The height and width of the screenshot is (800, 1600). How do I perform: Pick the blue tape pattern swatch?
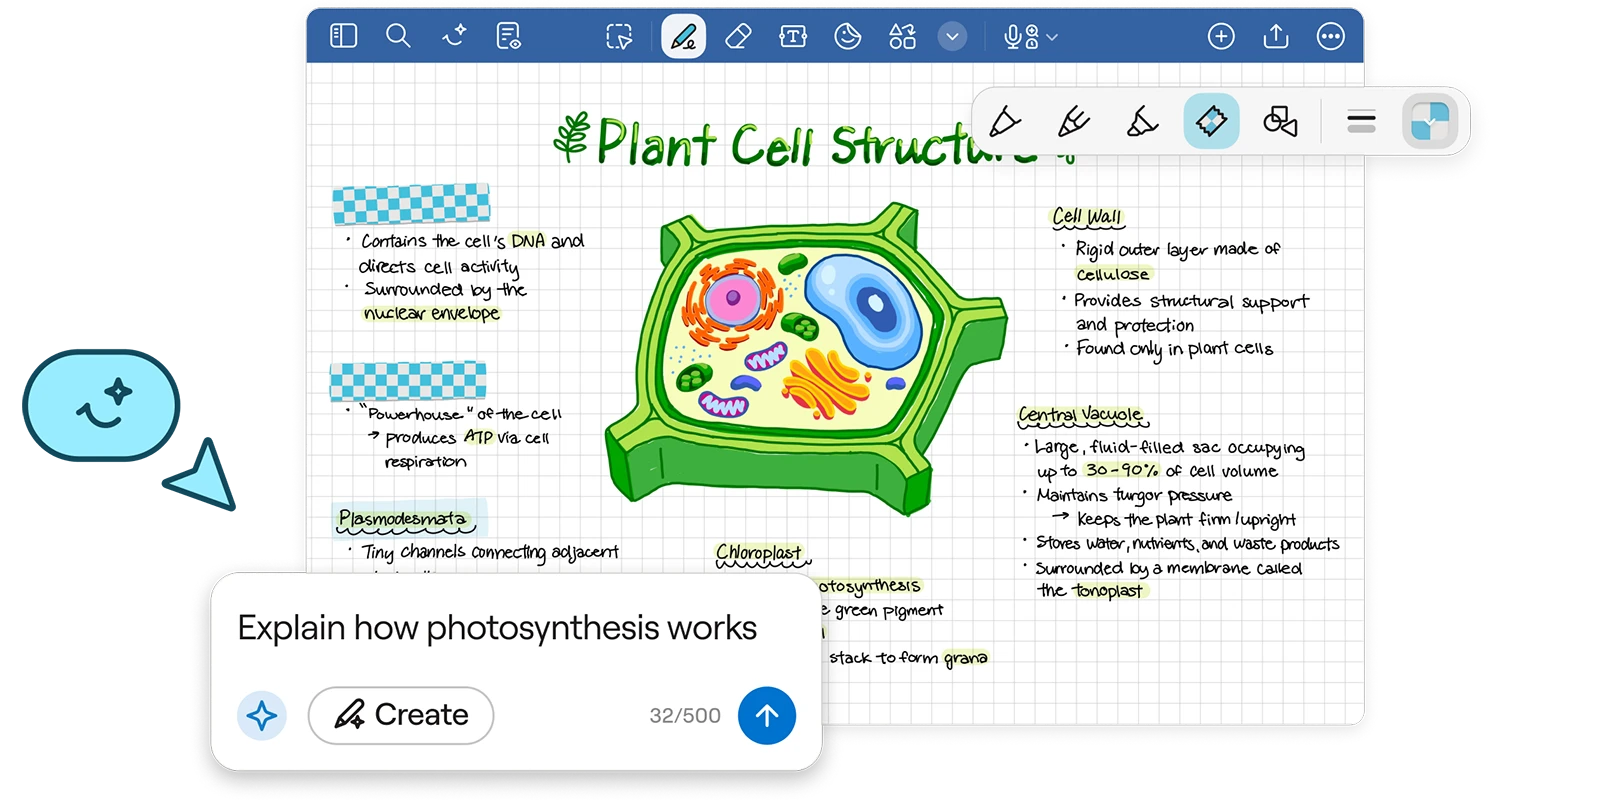click(x=1430, y=122)
